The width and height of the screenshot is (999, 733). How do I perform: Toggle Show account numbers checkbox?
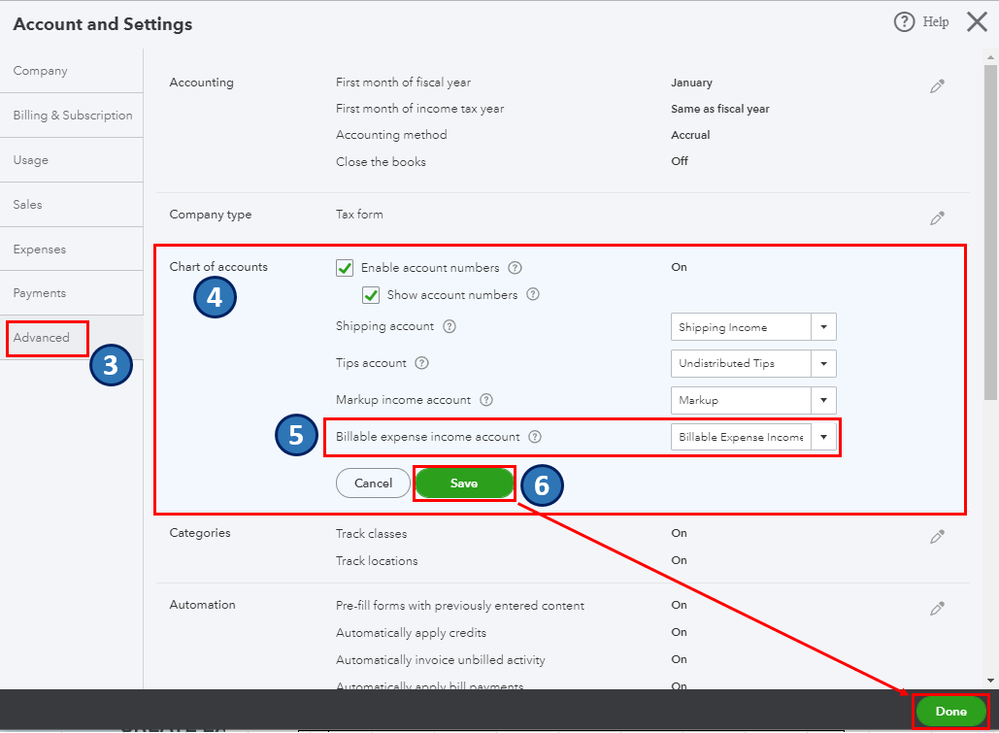tap(371, 295)
